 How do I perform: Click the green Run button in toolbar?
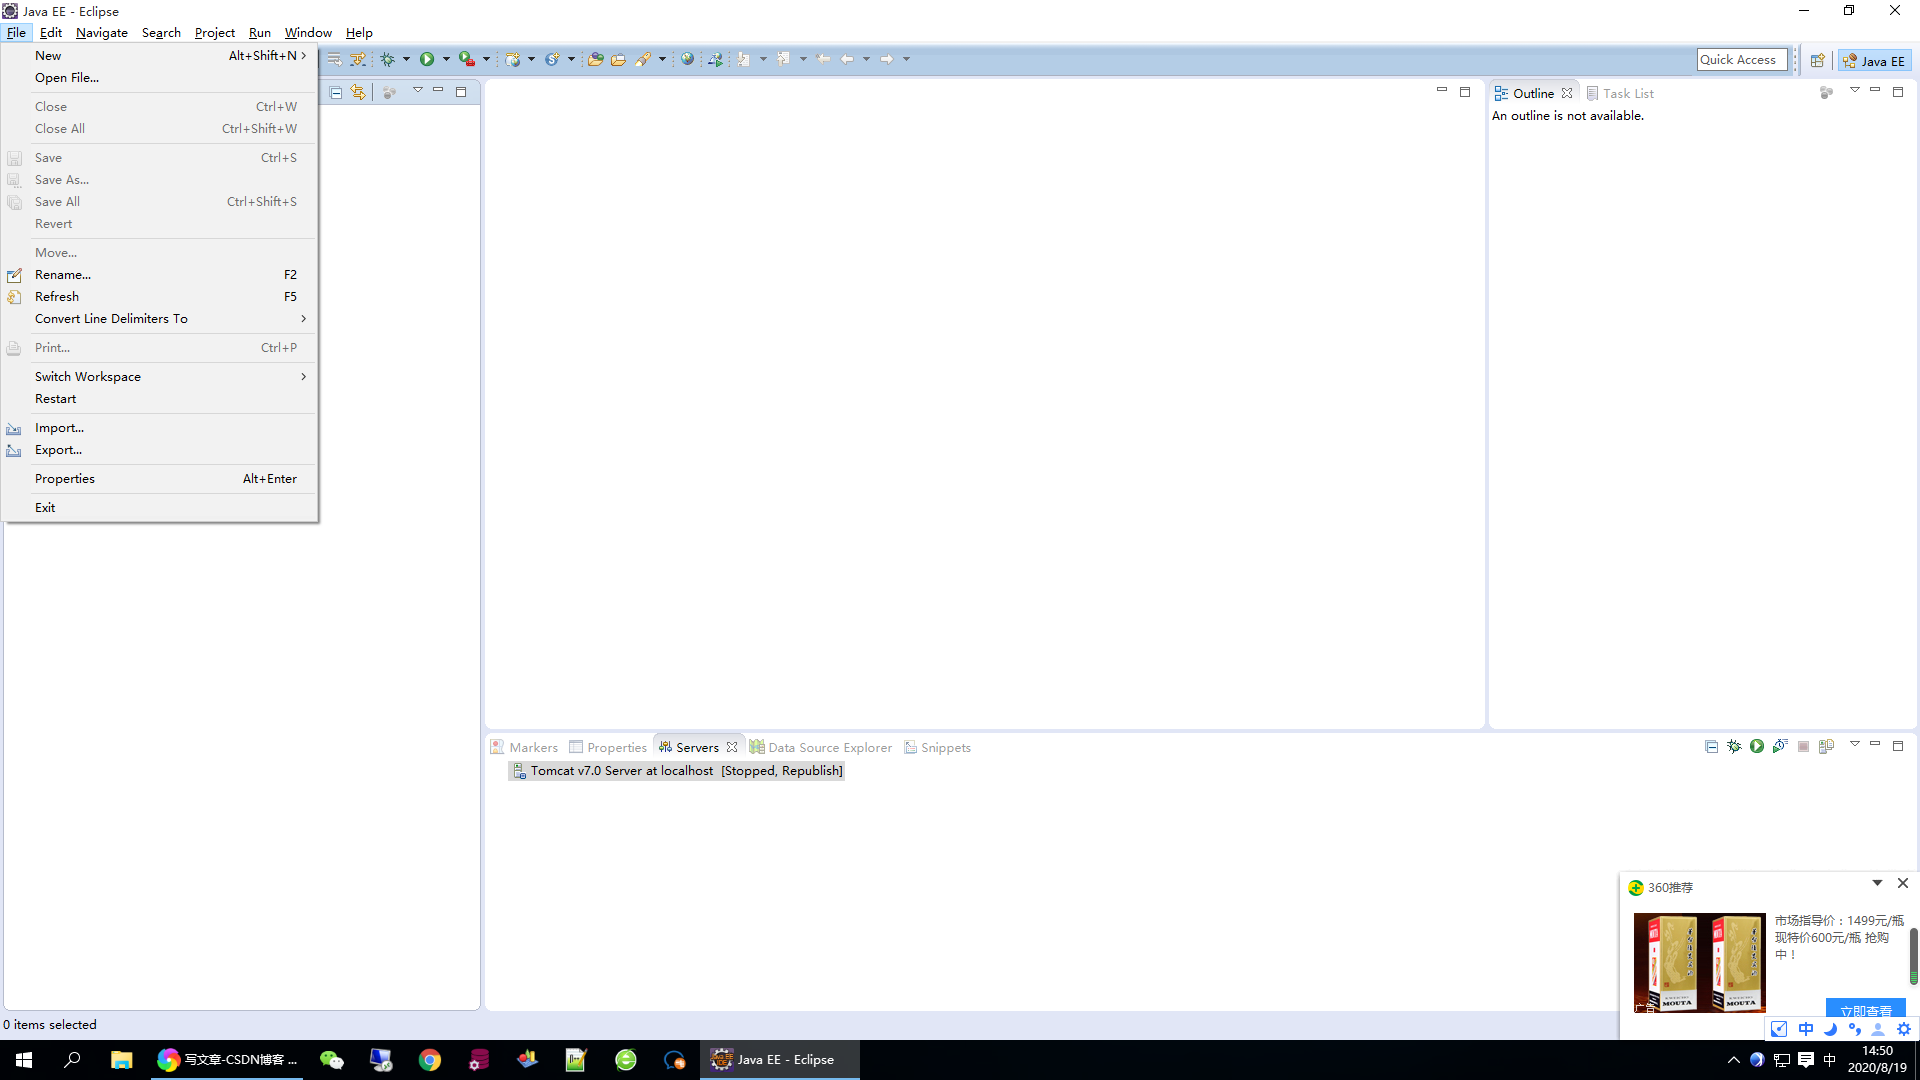point(427,60)
